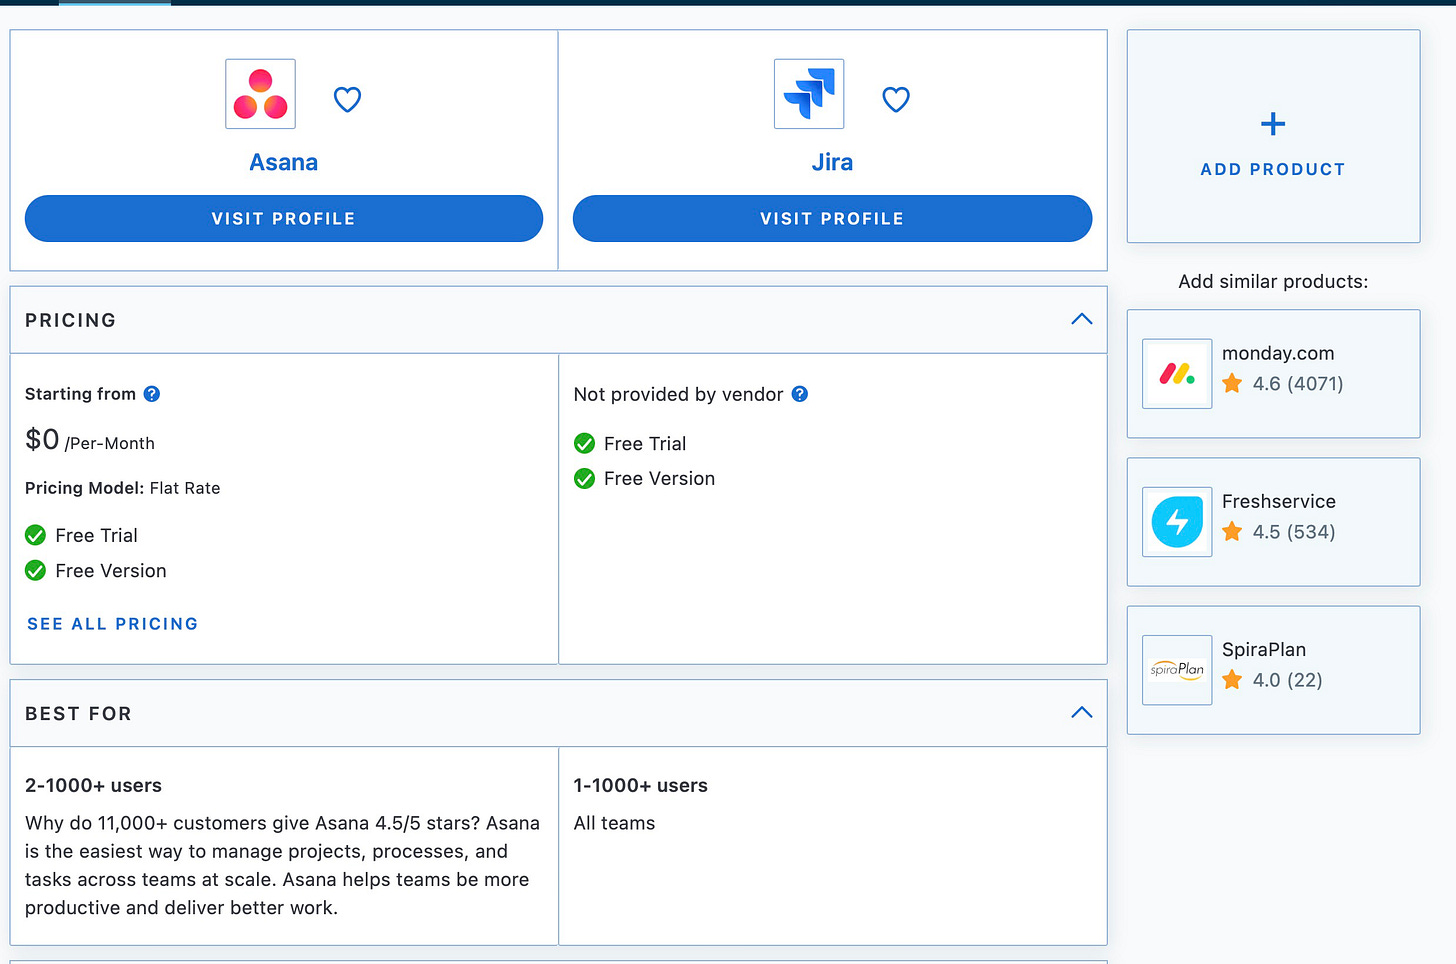
Task: Add Freshservice to the comparison
Action: [1273, 521]
